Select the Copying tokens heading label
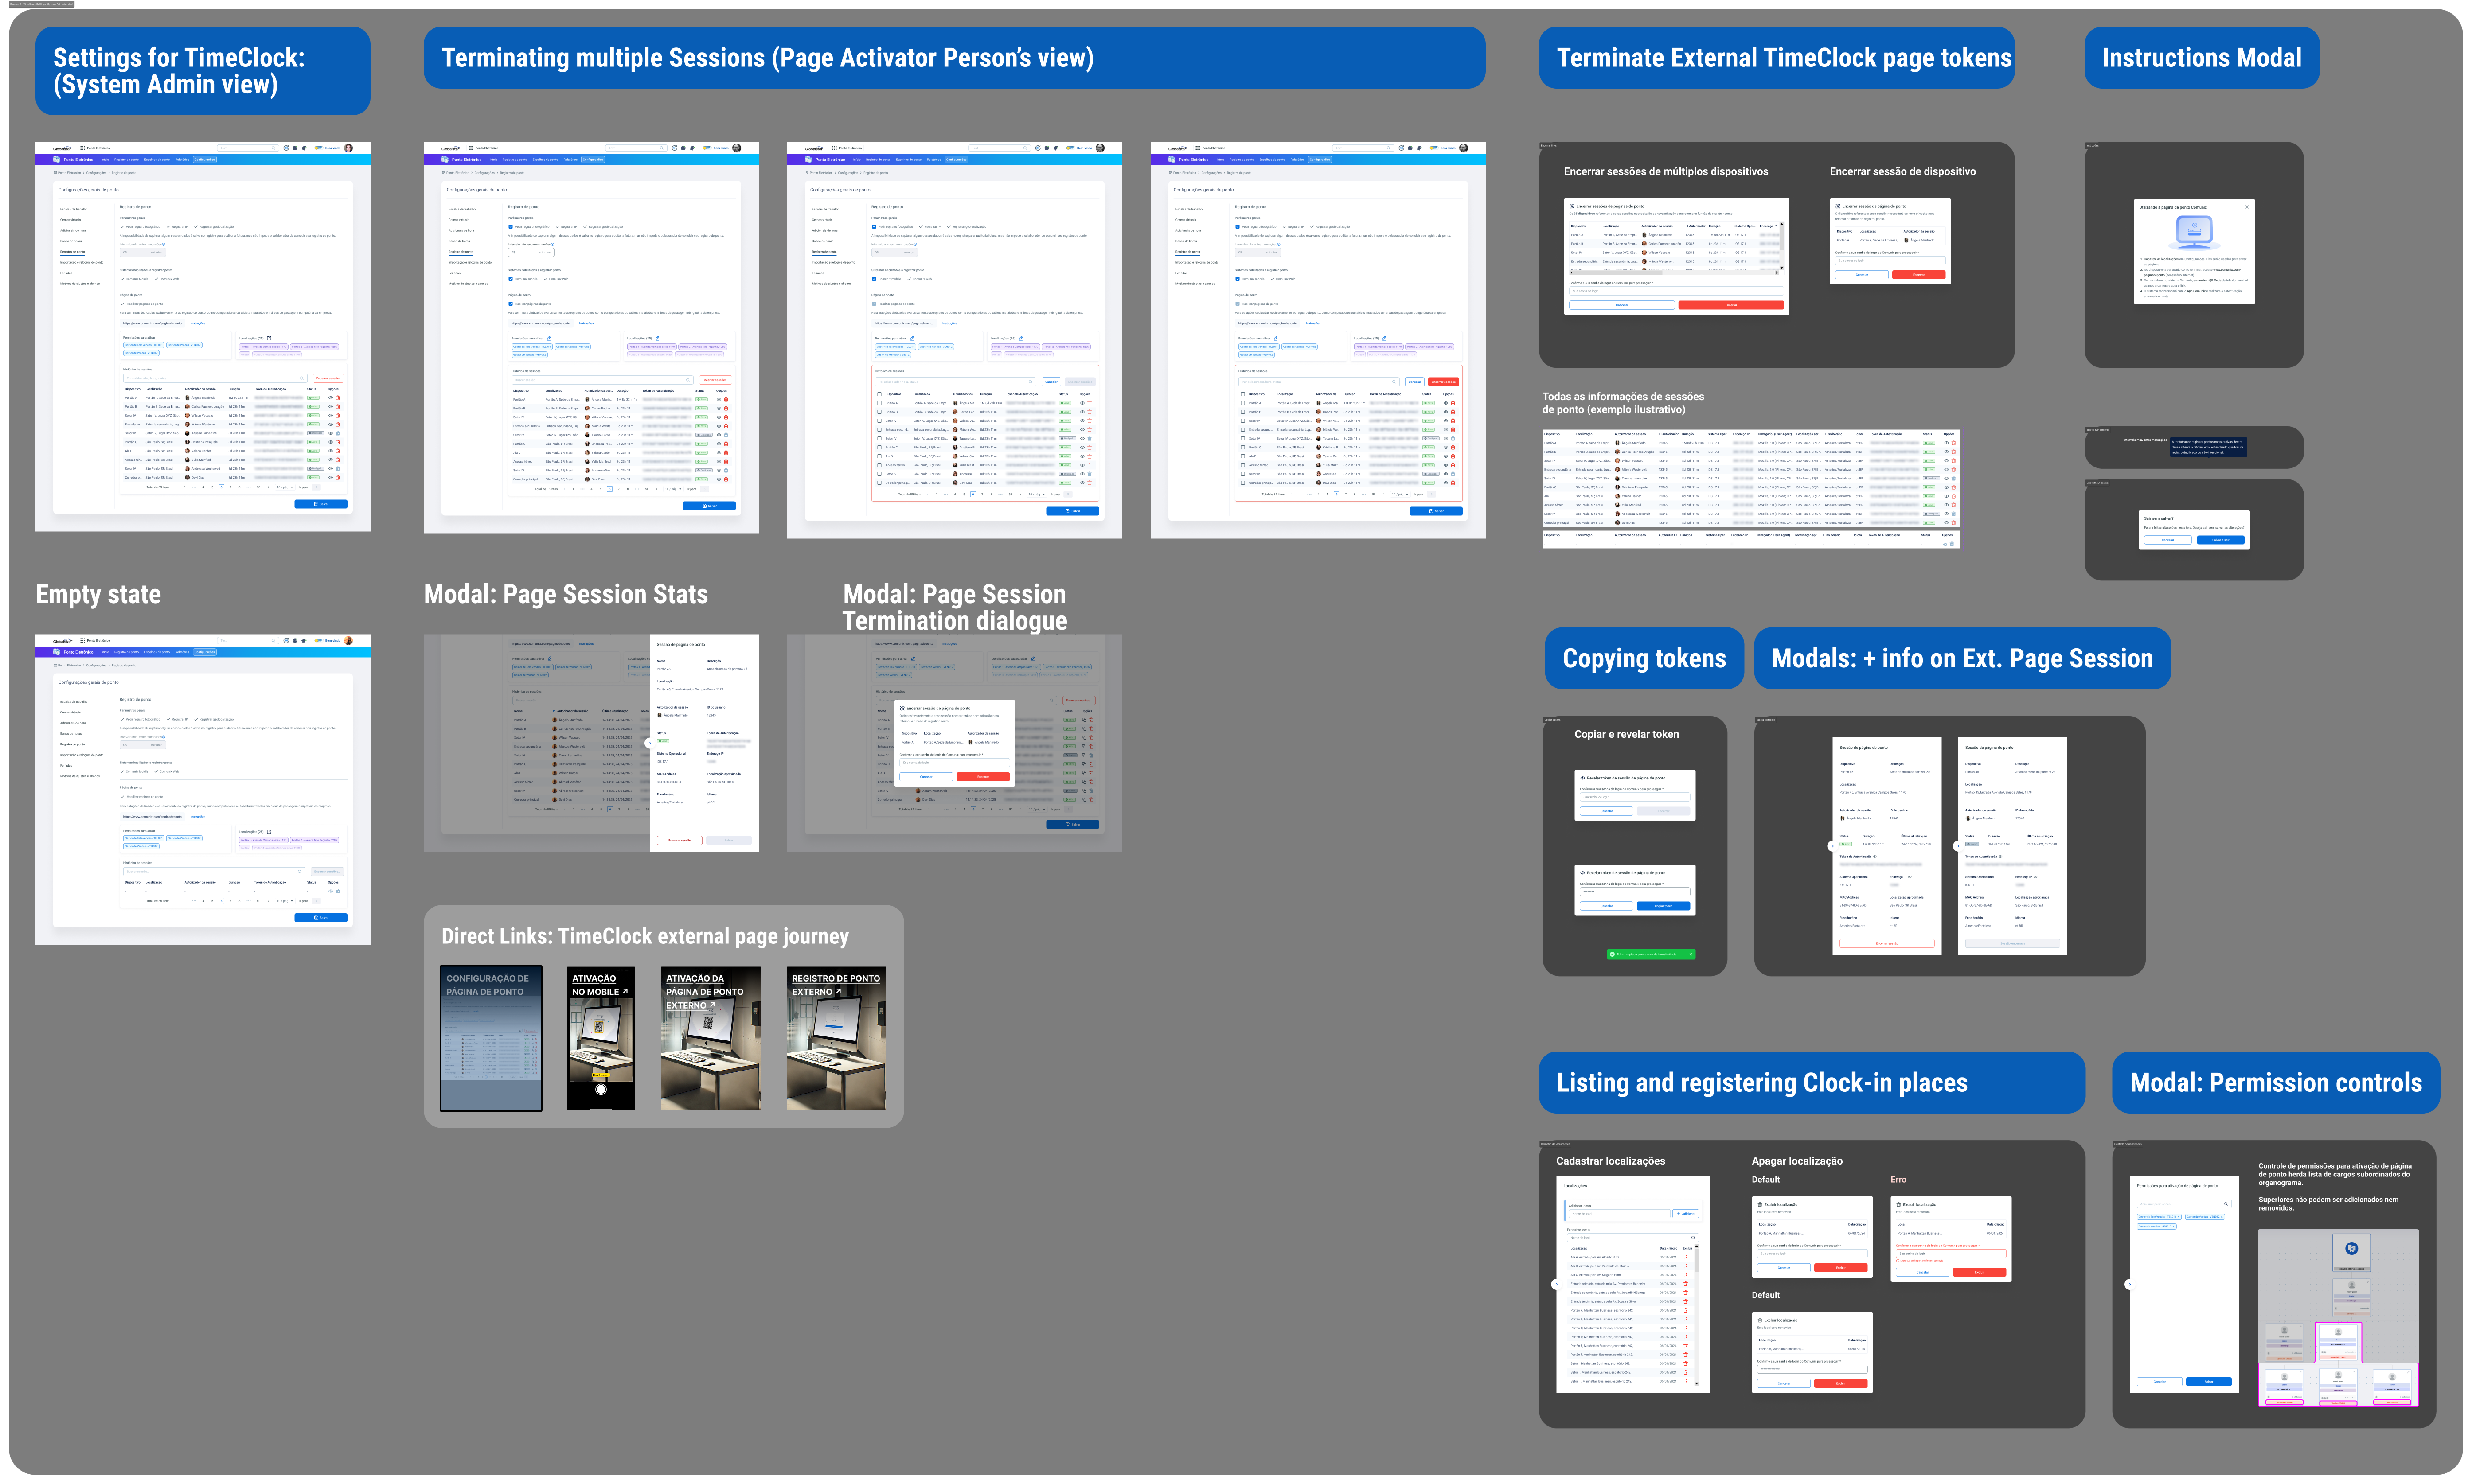Viewport: 2472px width, 1484px height. point(1644,658)
